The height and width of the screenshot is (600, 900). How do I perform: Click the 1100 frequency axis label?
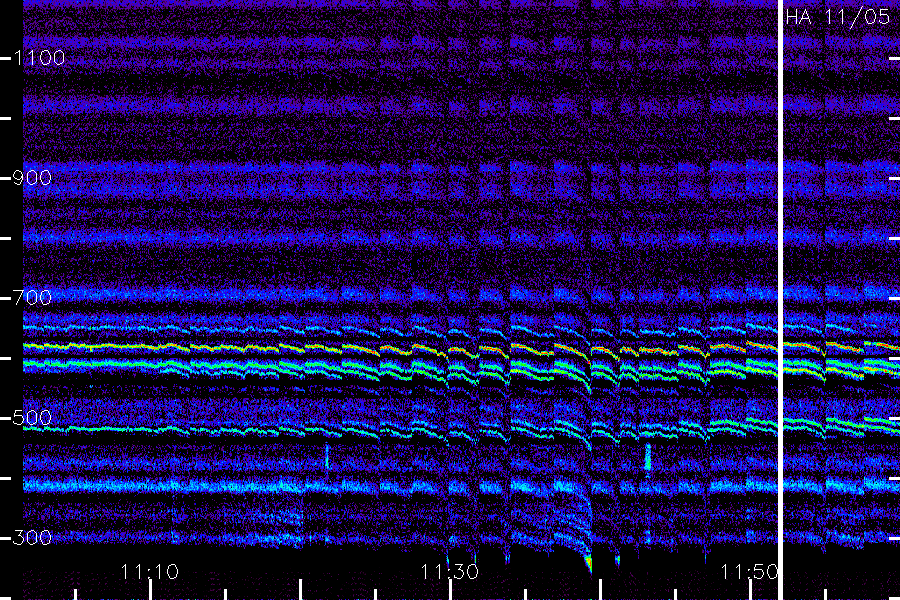(39, 58)
